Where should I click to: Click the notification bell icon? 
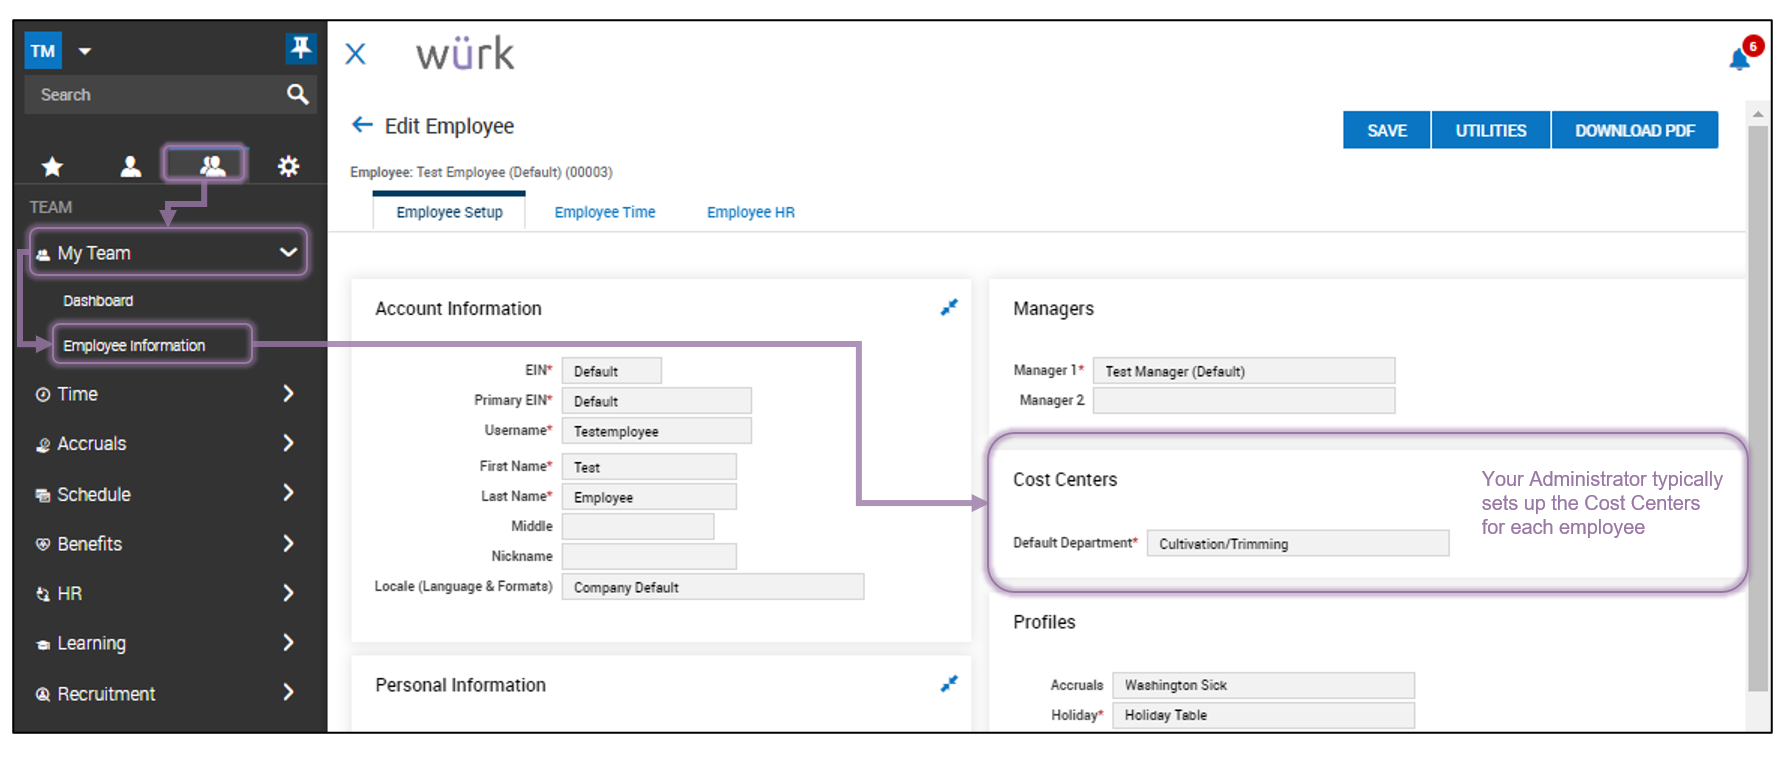click(x=1739, y=60)
